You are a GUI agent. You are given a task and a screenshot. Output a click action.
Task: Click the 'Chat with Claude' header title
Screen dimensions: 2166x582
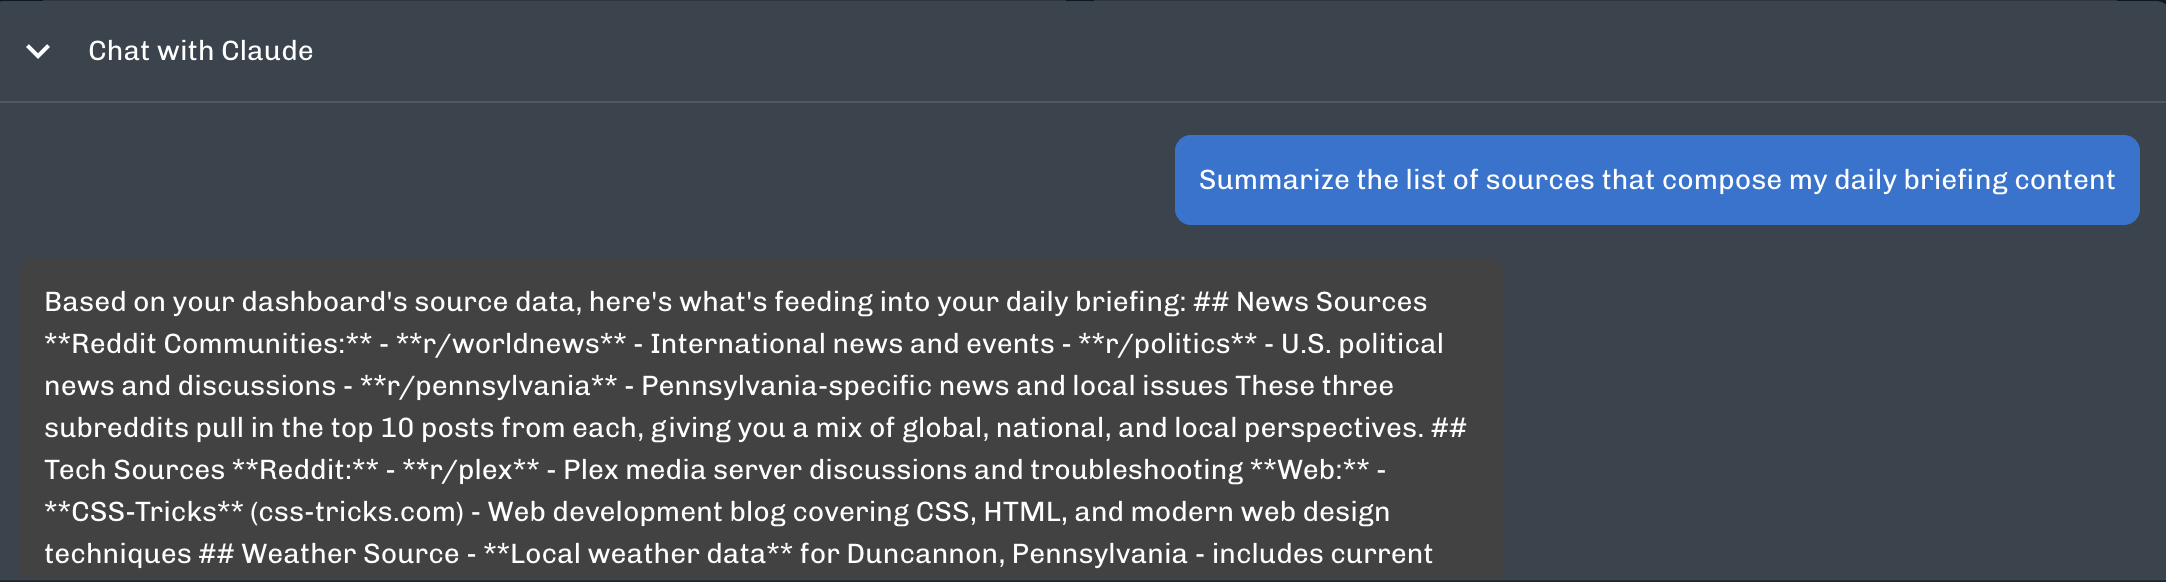200,51
